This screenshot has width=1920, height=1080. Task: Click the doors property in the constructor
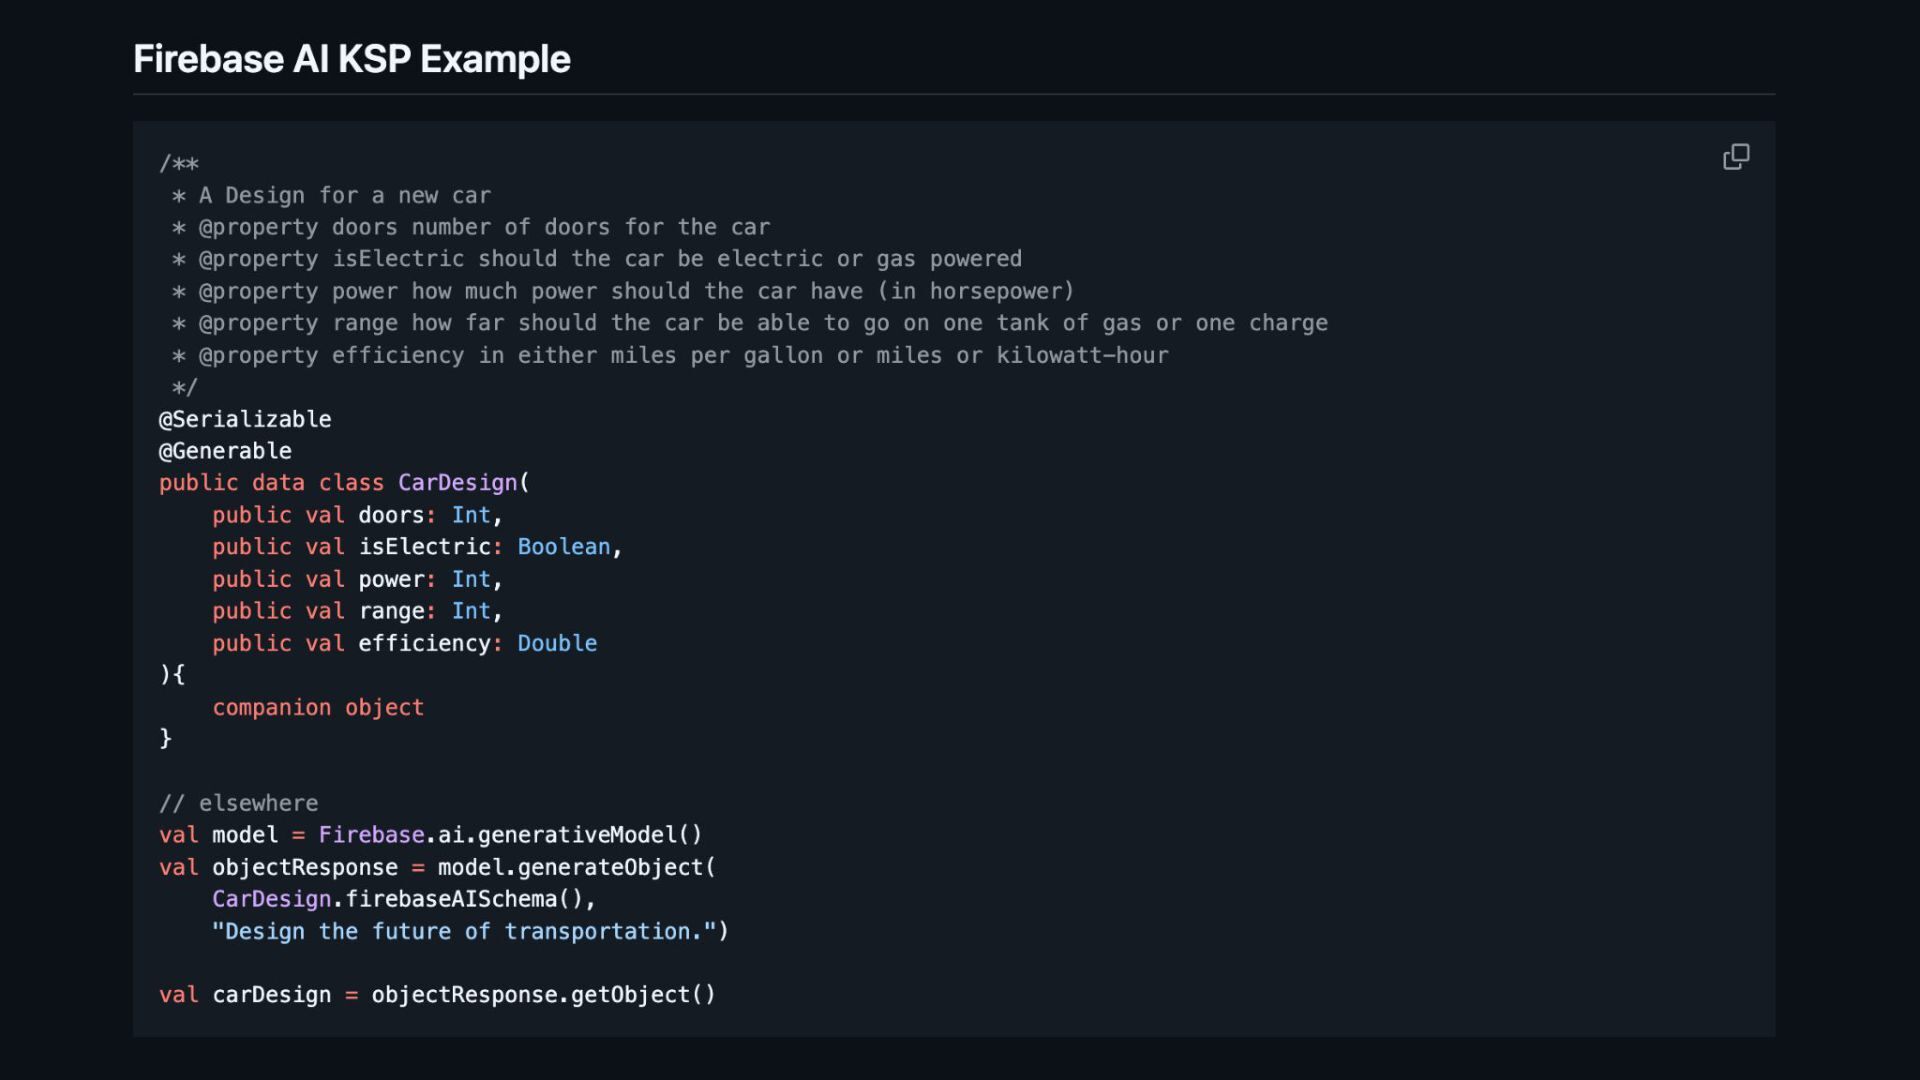point(391,515)
